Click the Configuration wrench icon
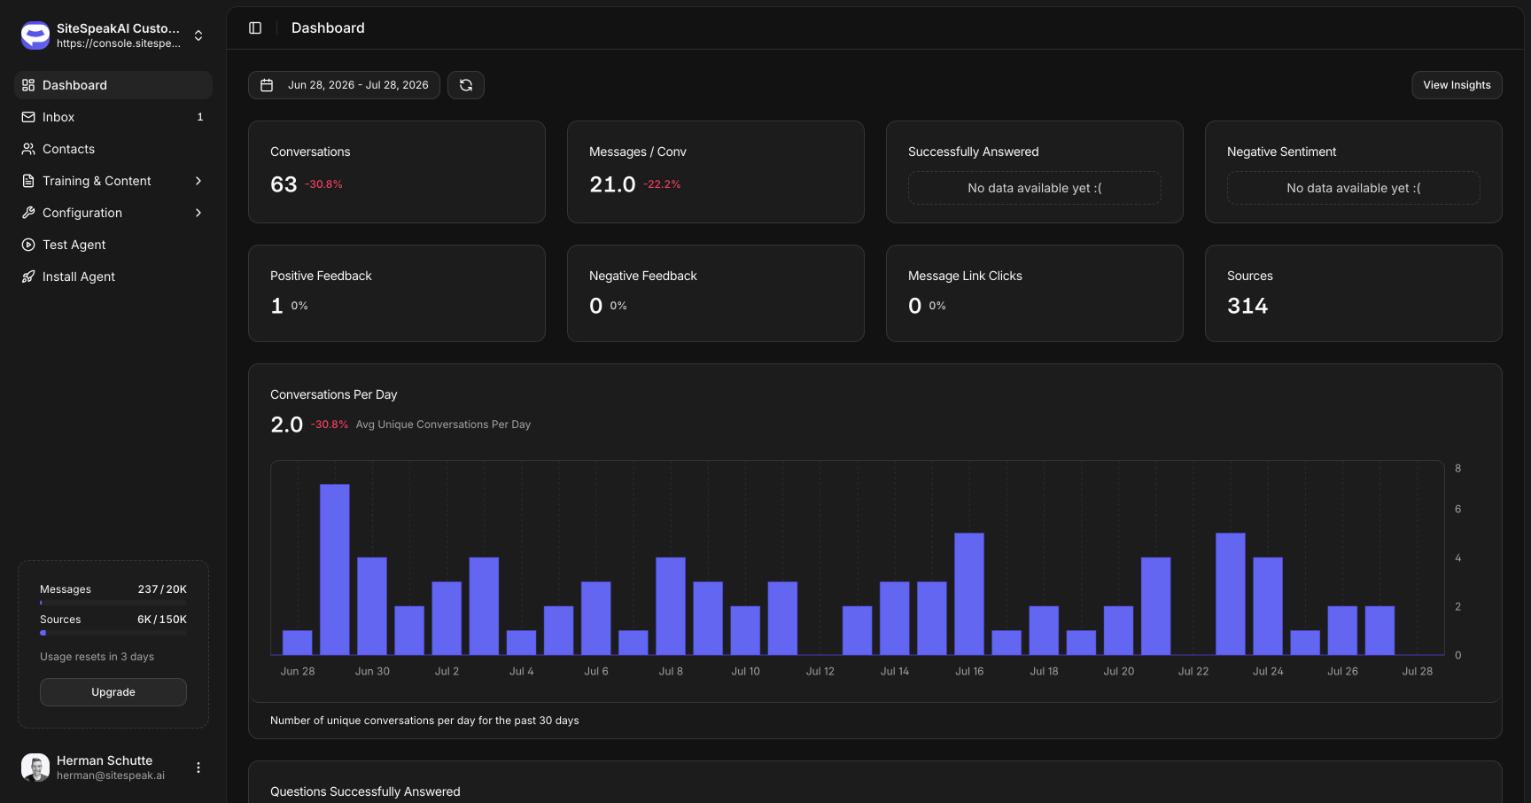 [x=28, y=213]
